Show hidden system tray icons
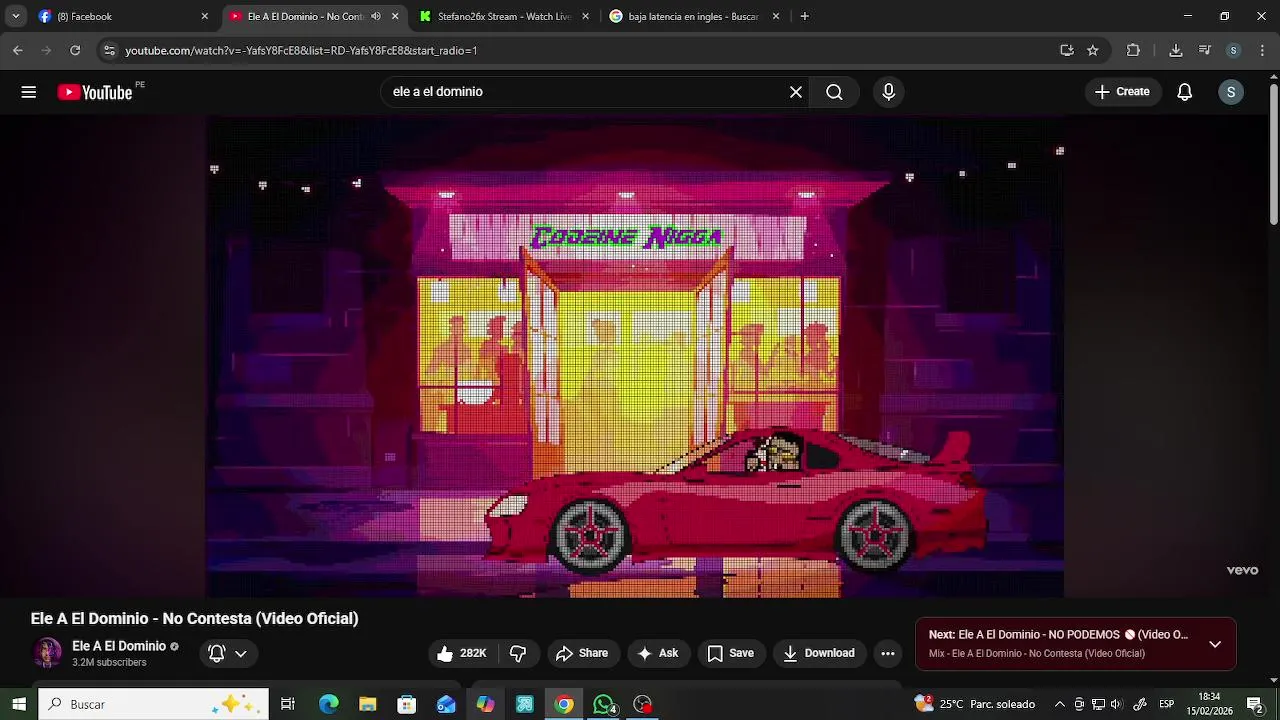This screenshot has height=720, width=1280. coord(1060,704)
